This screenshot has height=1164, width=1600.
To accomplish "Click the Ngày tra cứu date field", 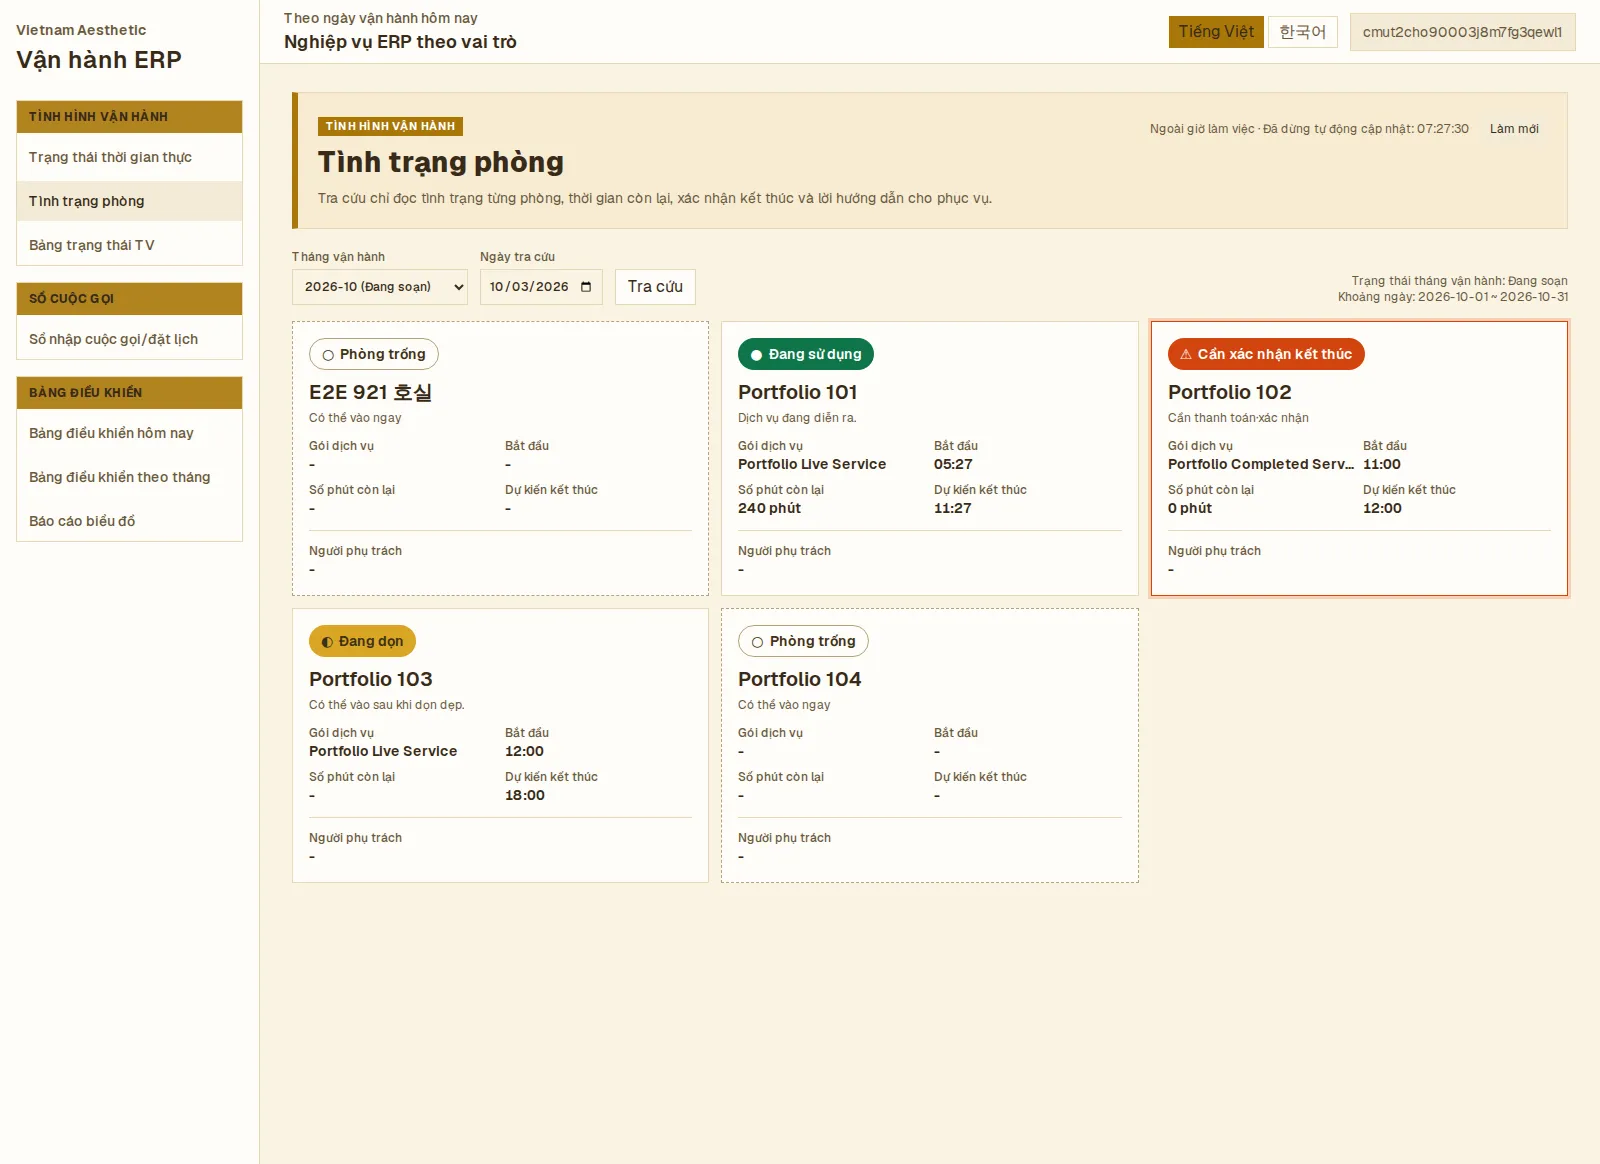I will (541, 287).
